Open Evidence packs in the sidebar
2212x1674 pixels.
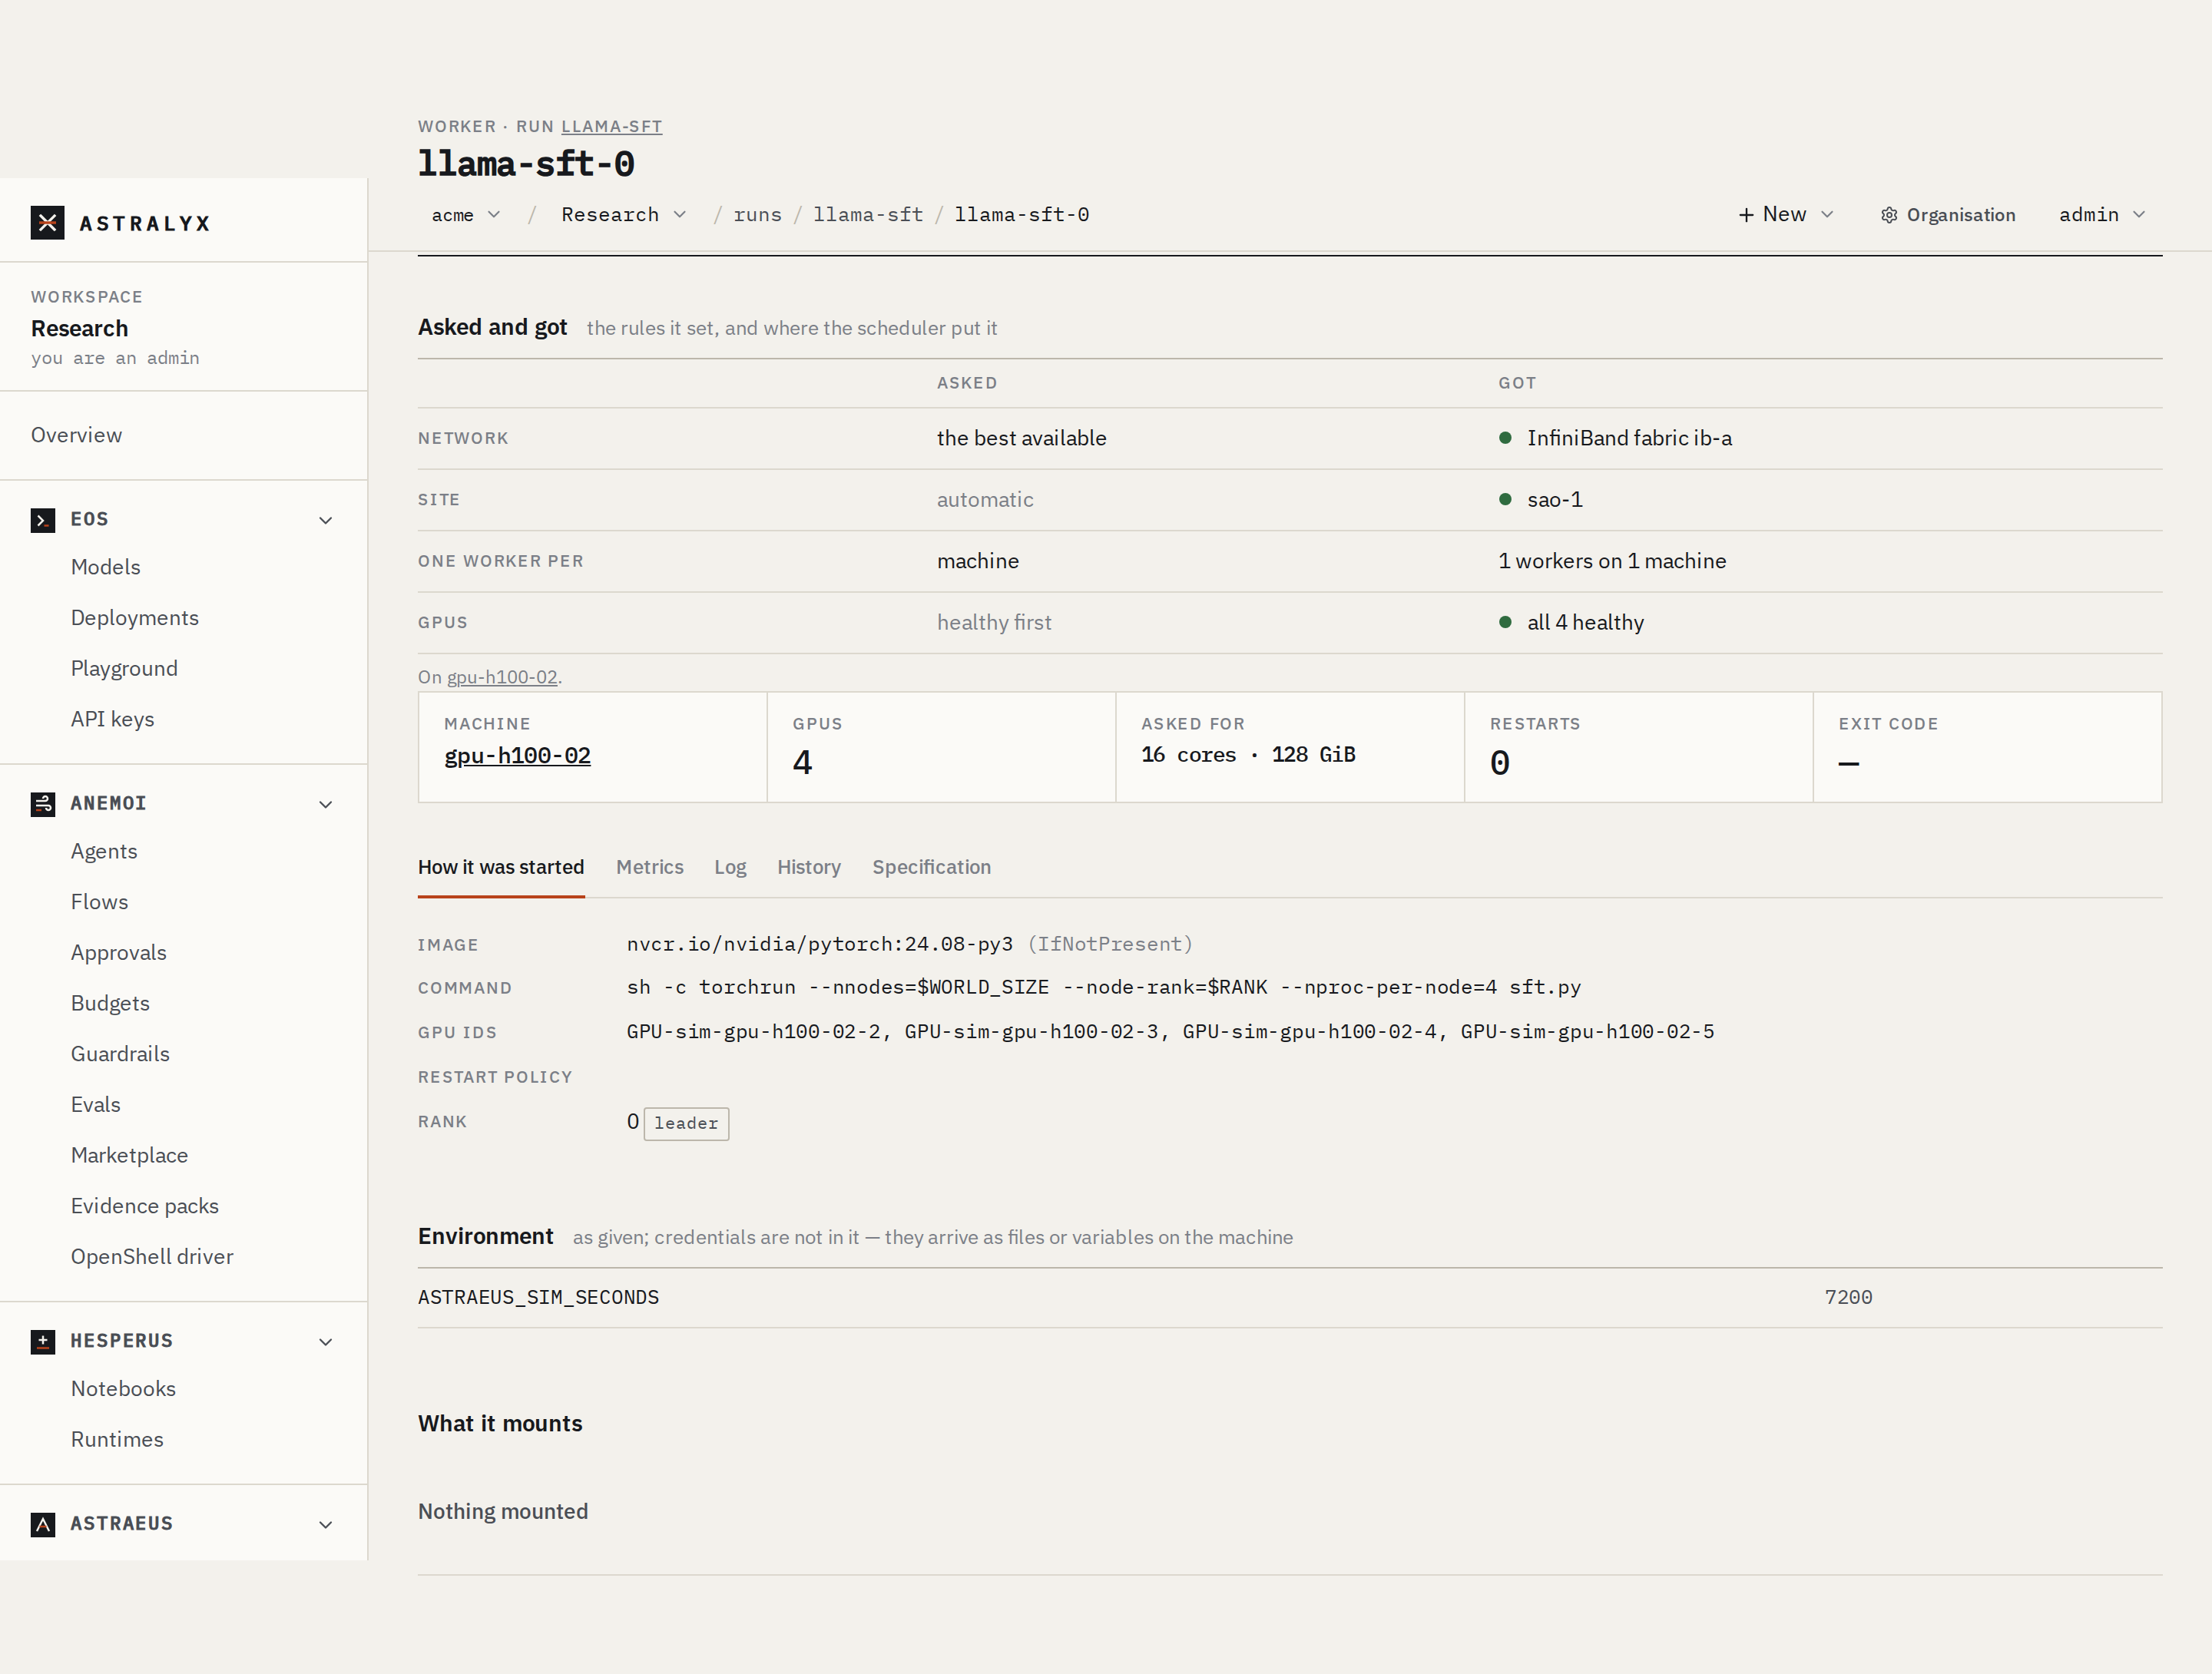tap(145, 1206)
